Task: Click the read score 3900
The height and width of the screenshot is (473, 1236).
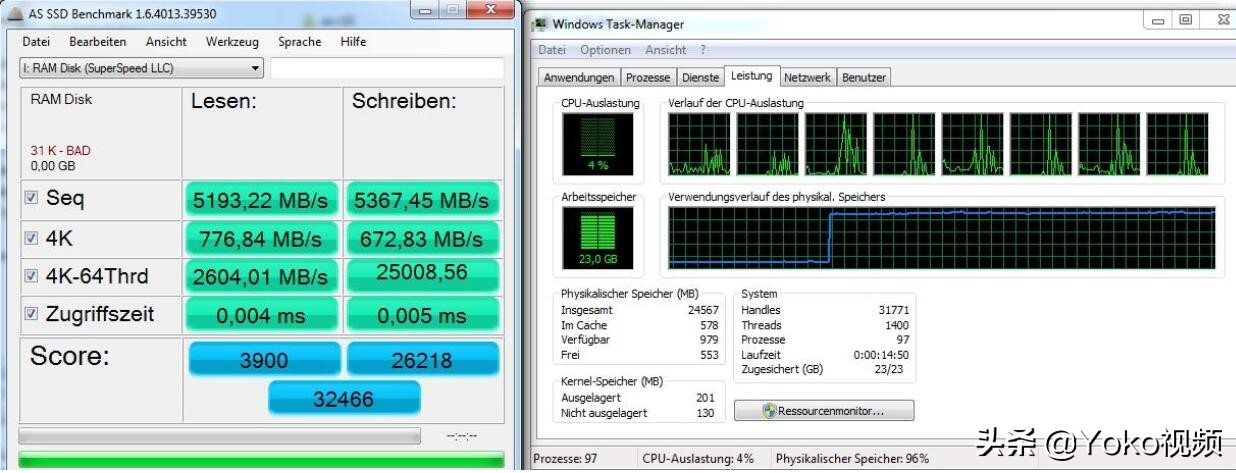Action: click(x=264, y=360)
